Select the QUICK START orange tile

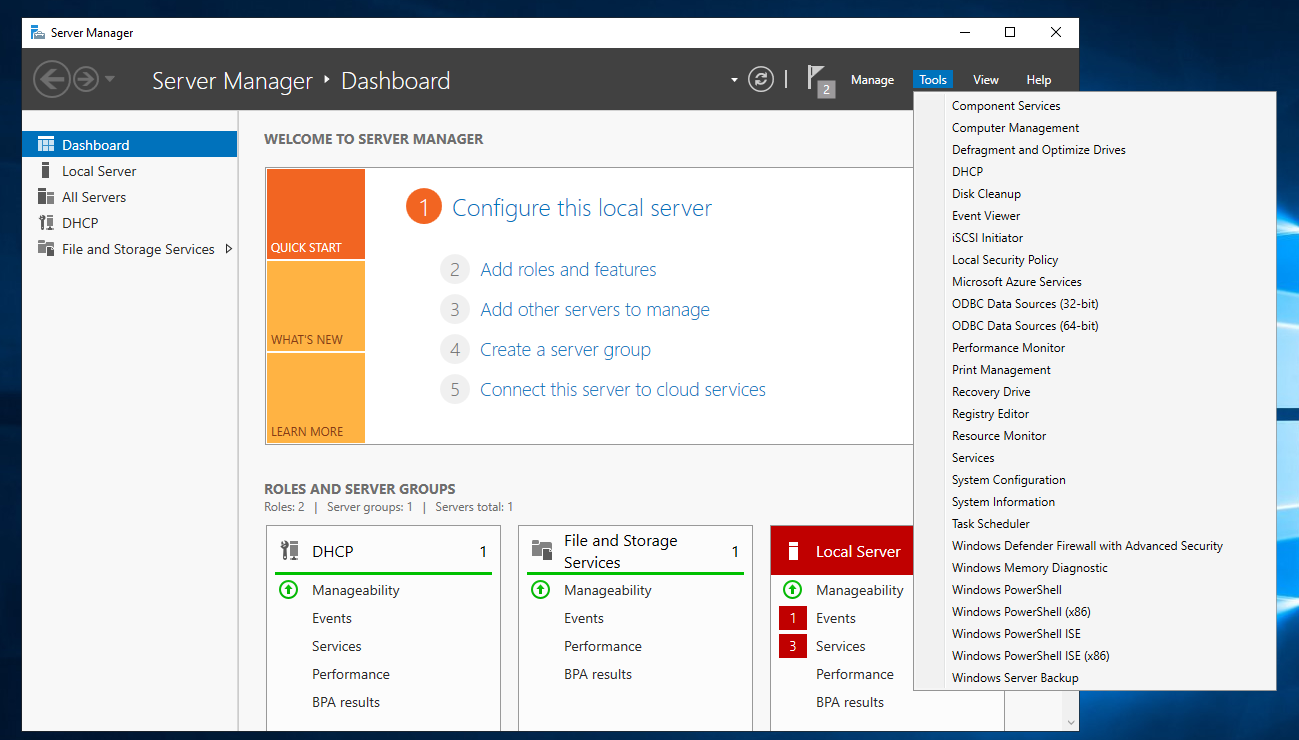click(x=315, y=214)
